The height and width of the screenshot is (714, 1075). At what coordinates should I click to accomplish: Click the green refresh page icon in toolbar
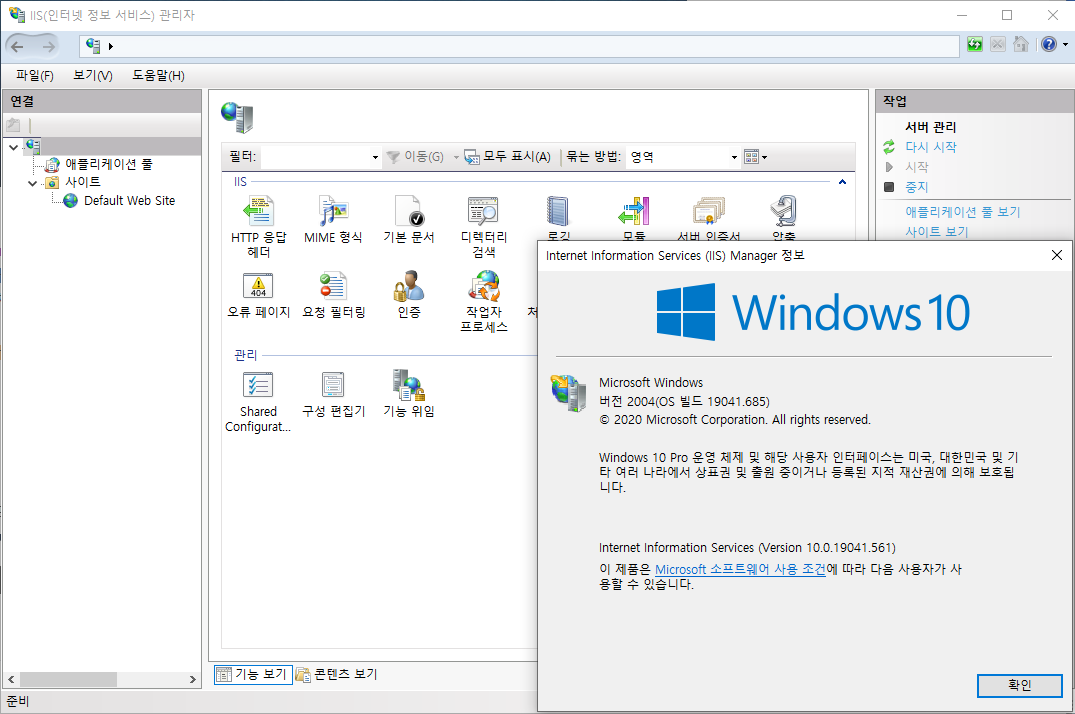pyautogui.click(x=974, y=45)
